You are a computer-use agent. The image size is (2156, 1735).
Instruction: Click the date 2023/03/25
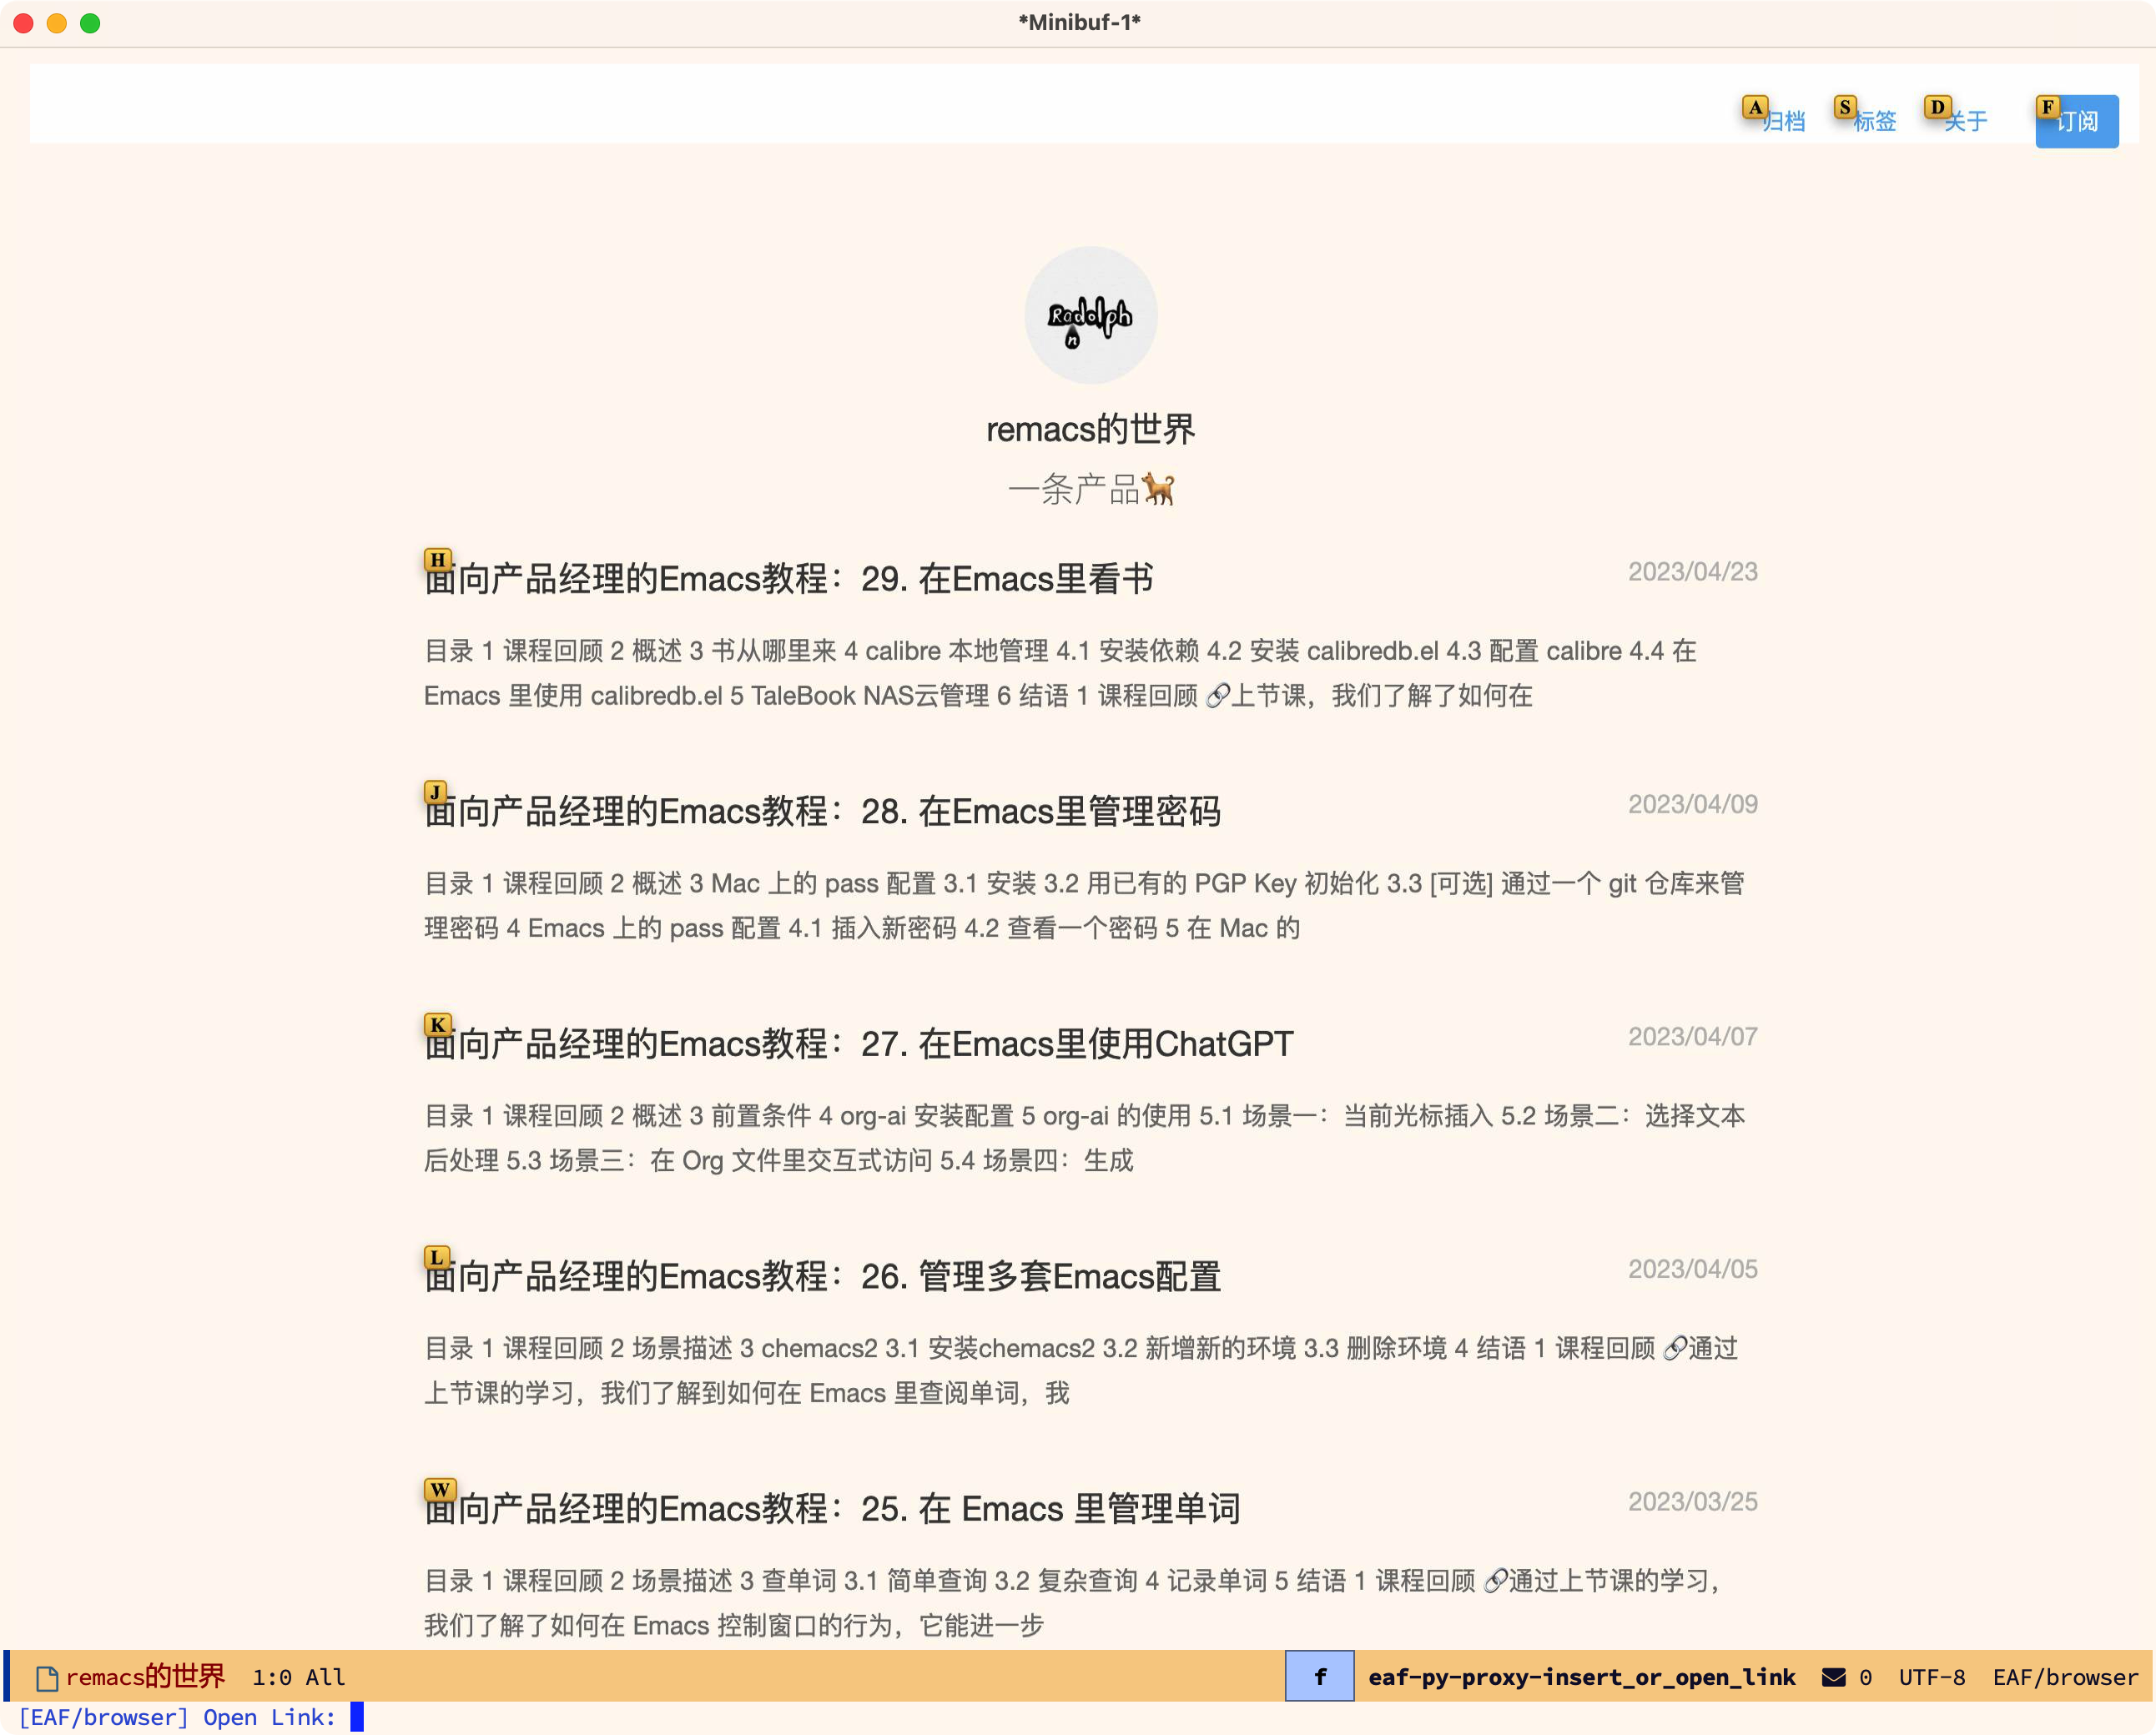tap(1692, 1501)
